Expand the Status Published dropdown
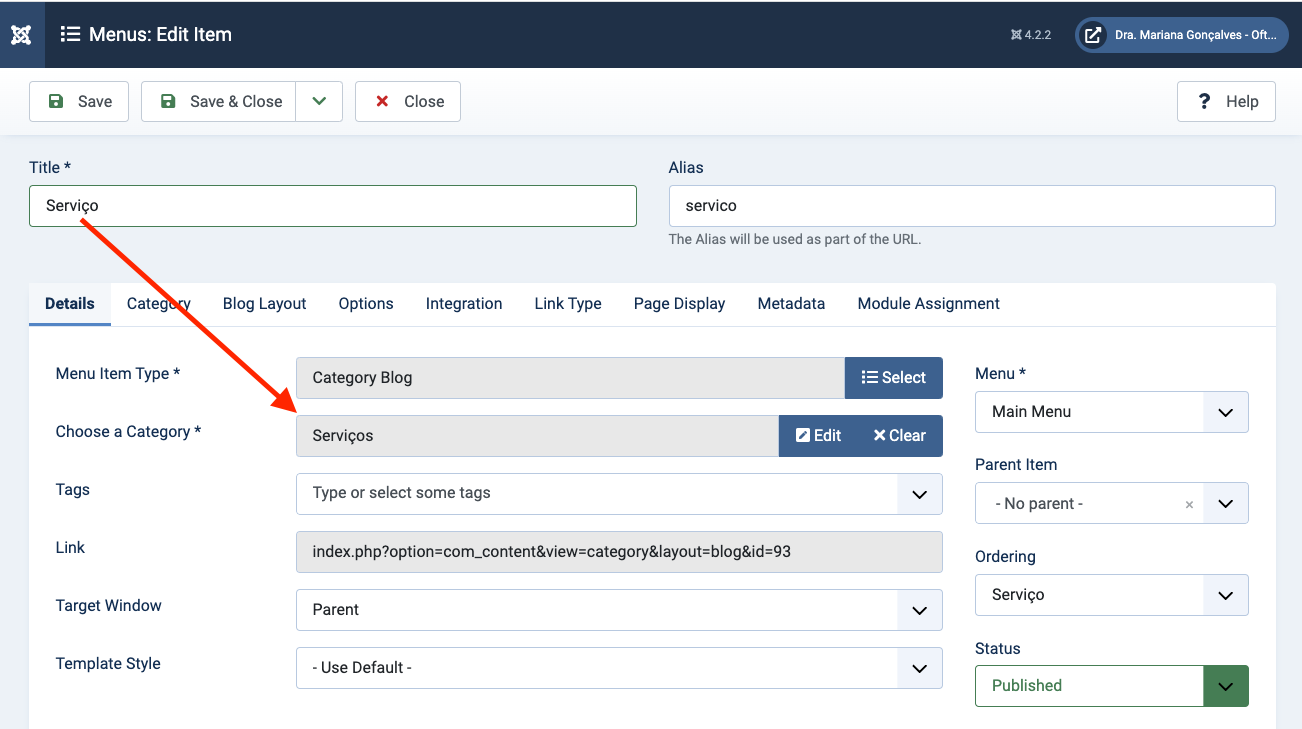1302x729 pixels. [x=1225, y=685]
